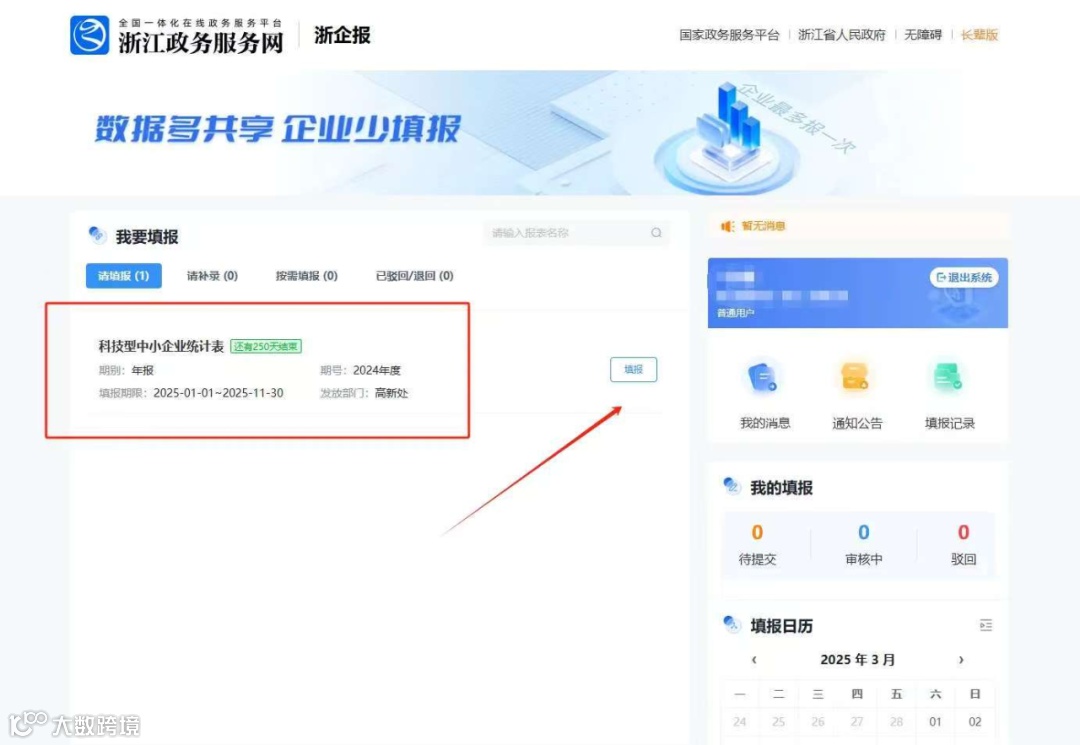This screenshot has height=745, width=1080.
Task: Click the 退出系统 logout button
Action: click(964, 277)
